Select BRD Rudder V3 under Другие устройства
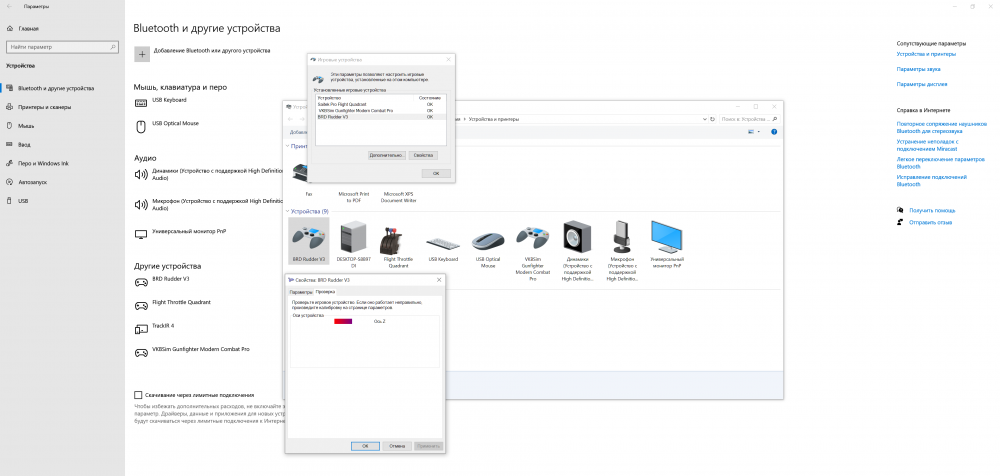The height and width of the screenshot is (476, 1000). pyautogui.click(x=170, y=279)
